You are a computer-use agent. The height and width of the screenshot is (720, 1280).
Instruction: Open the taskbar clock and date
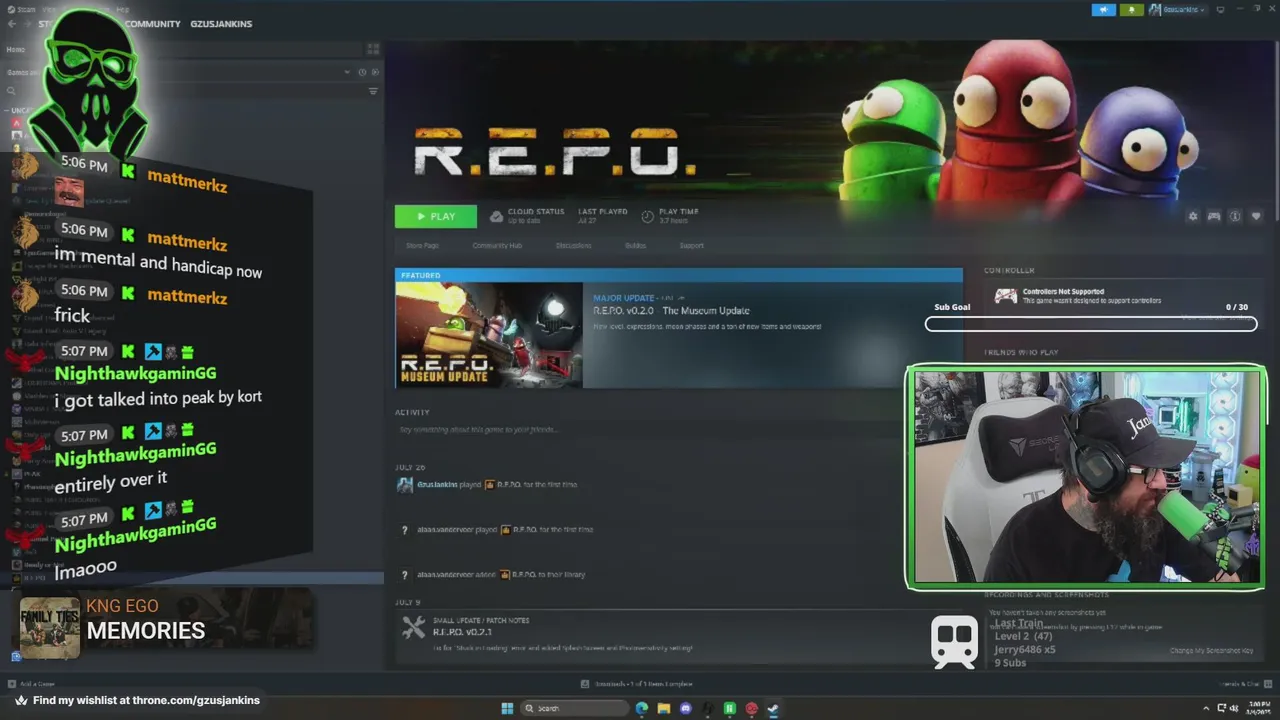[x=1256, y=708]
